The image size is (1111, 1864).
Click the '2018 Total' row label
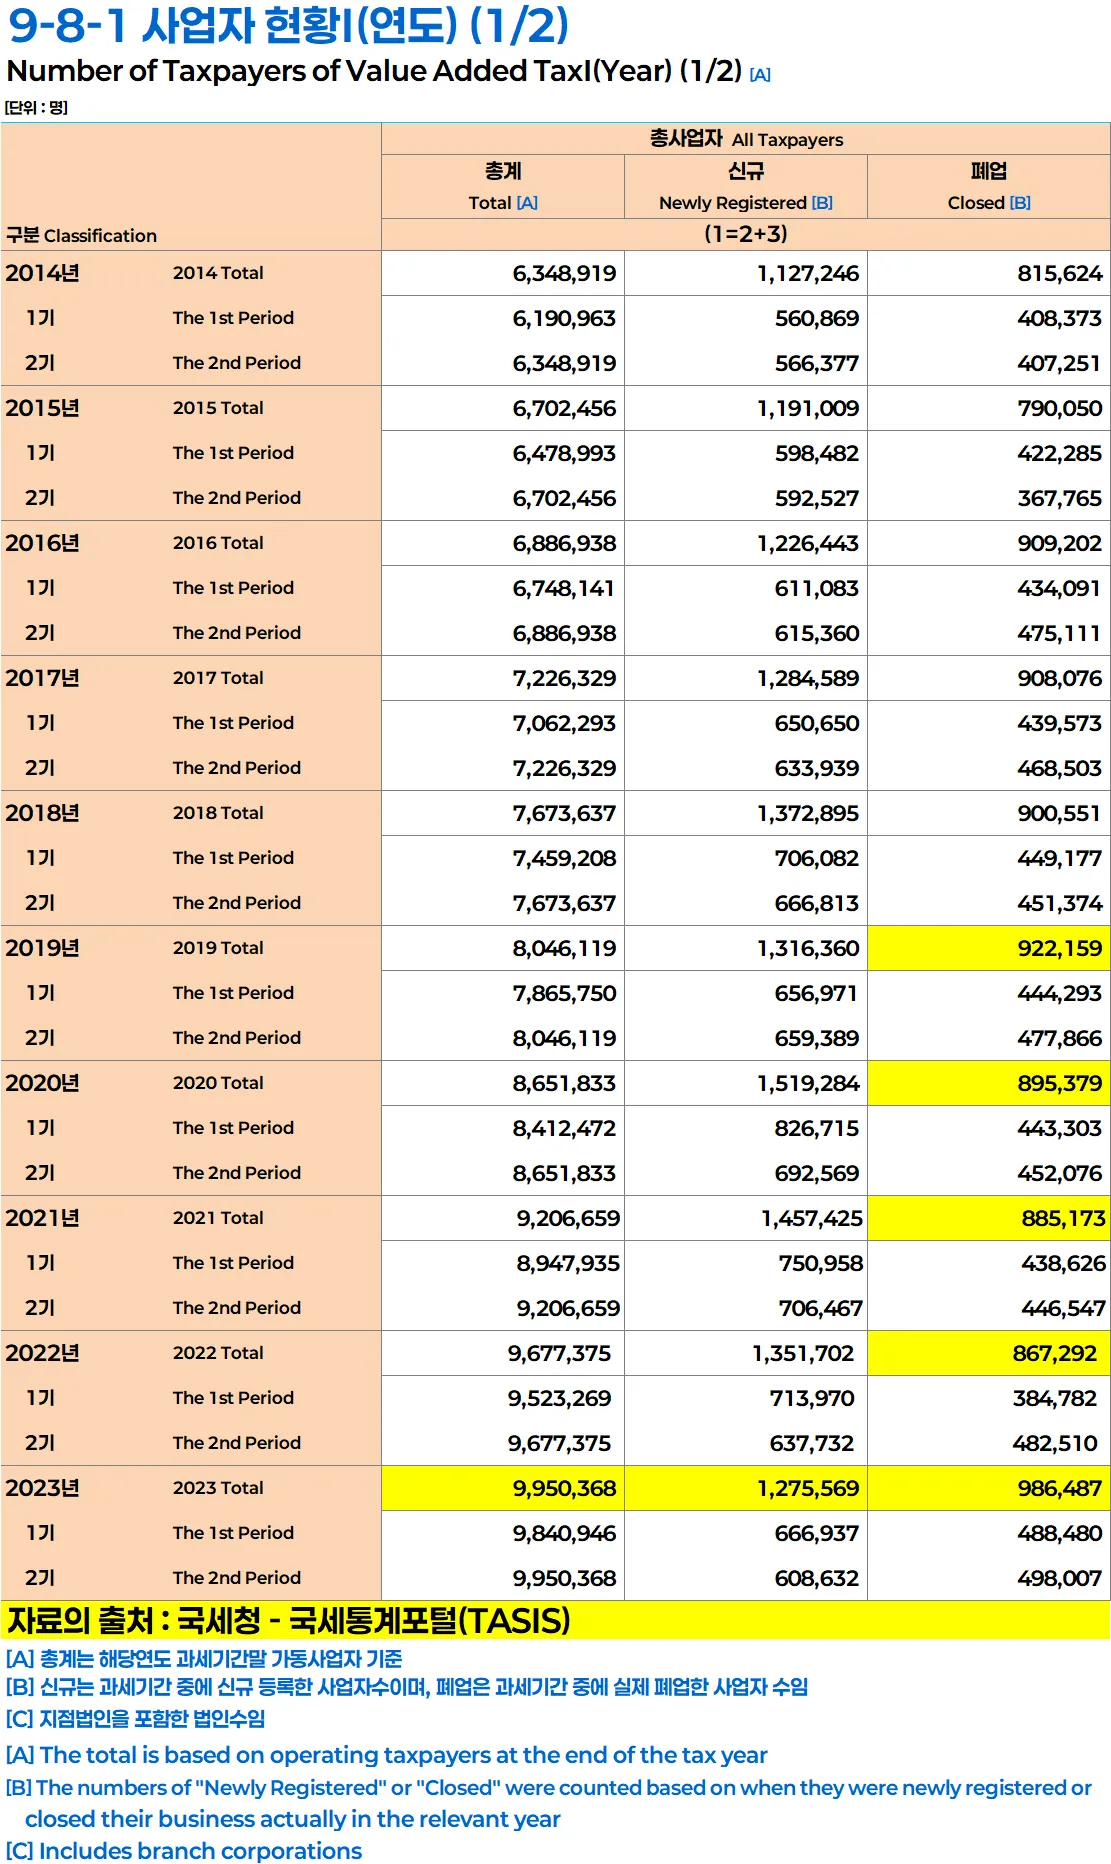[218, 813]
